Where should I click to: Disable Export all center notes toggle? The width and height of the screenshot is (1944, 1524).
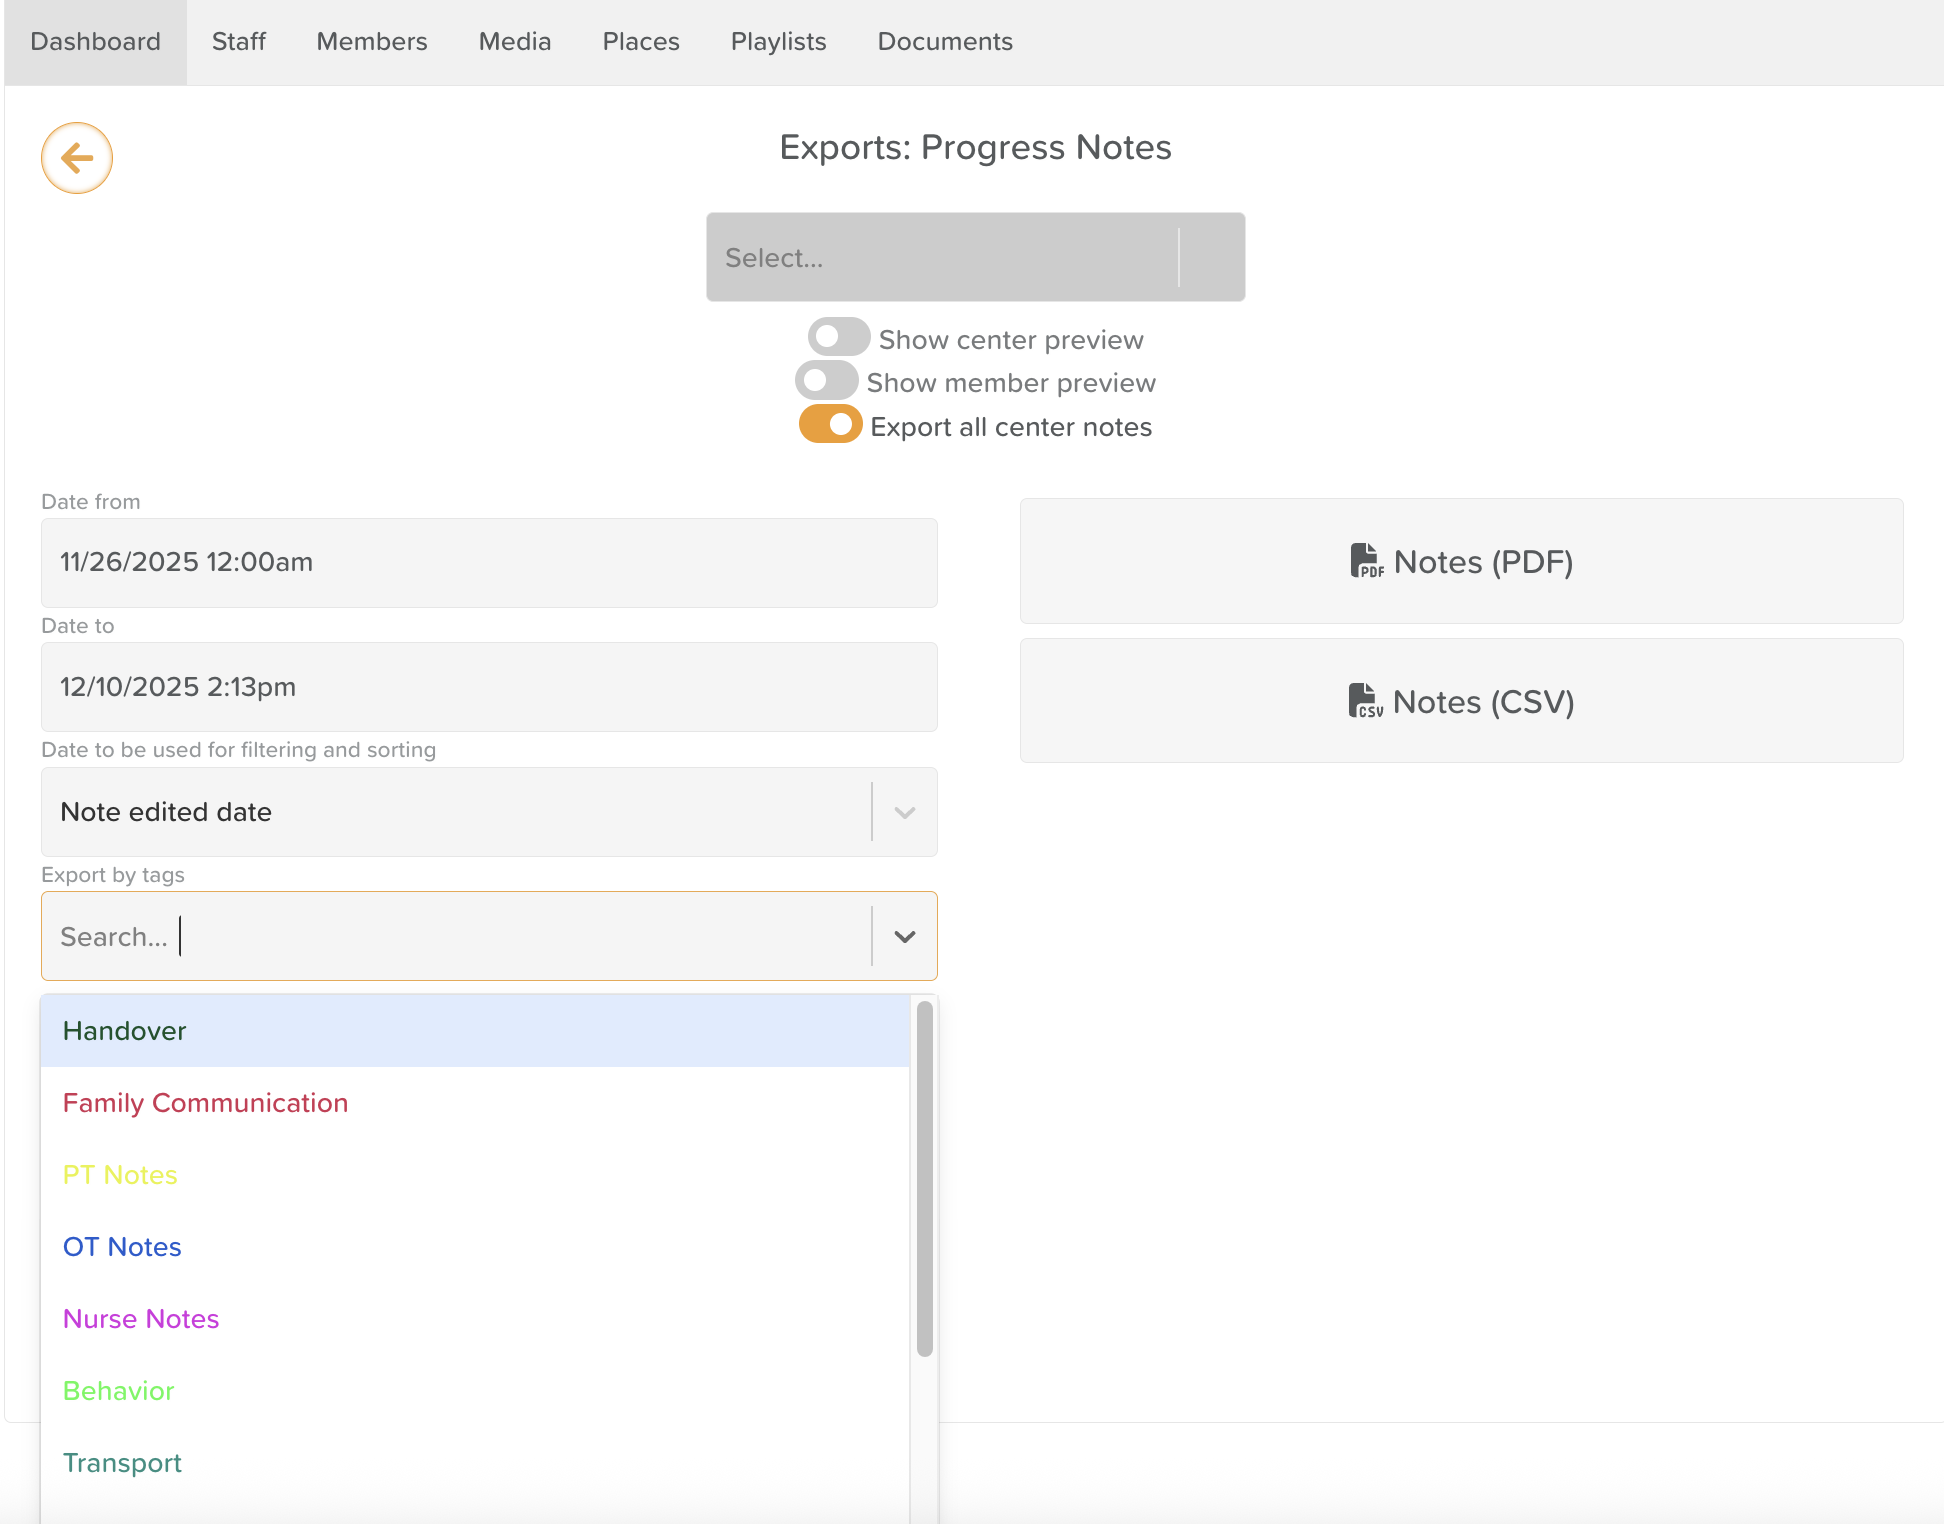click(x=830, y=425)
